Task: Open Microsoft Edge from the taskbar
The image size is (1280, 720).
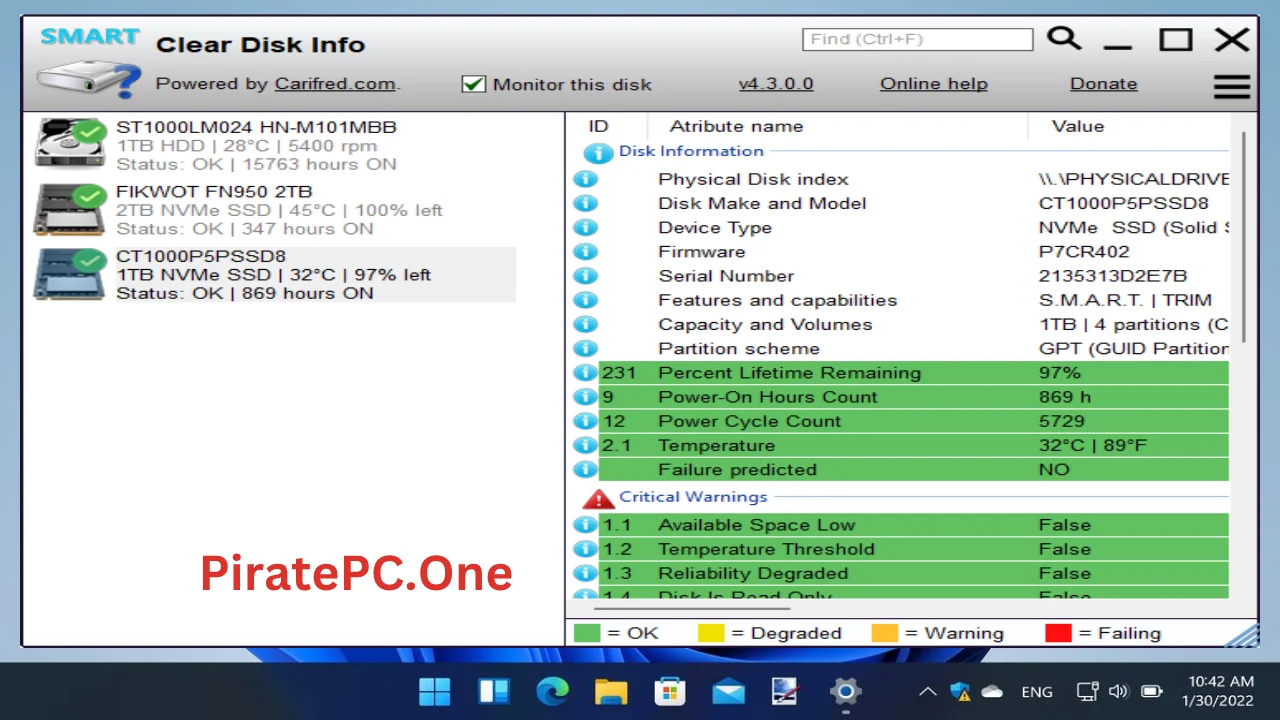Action: (552, 691)
